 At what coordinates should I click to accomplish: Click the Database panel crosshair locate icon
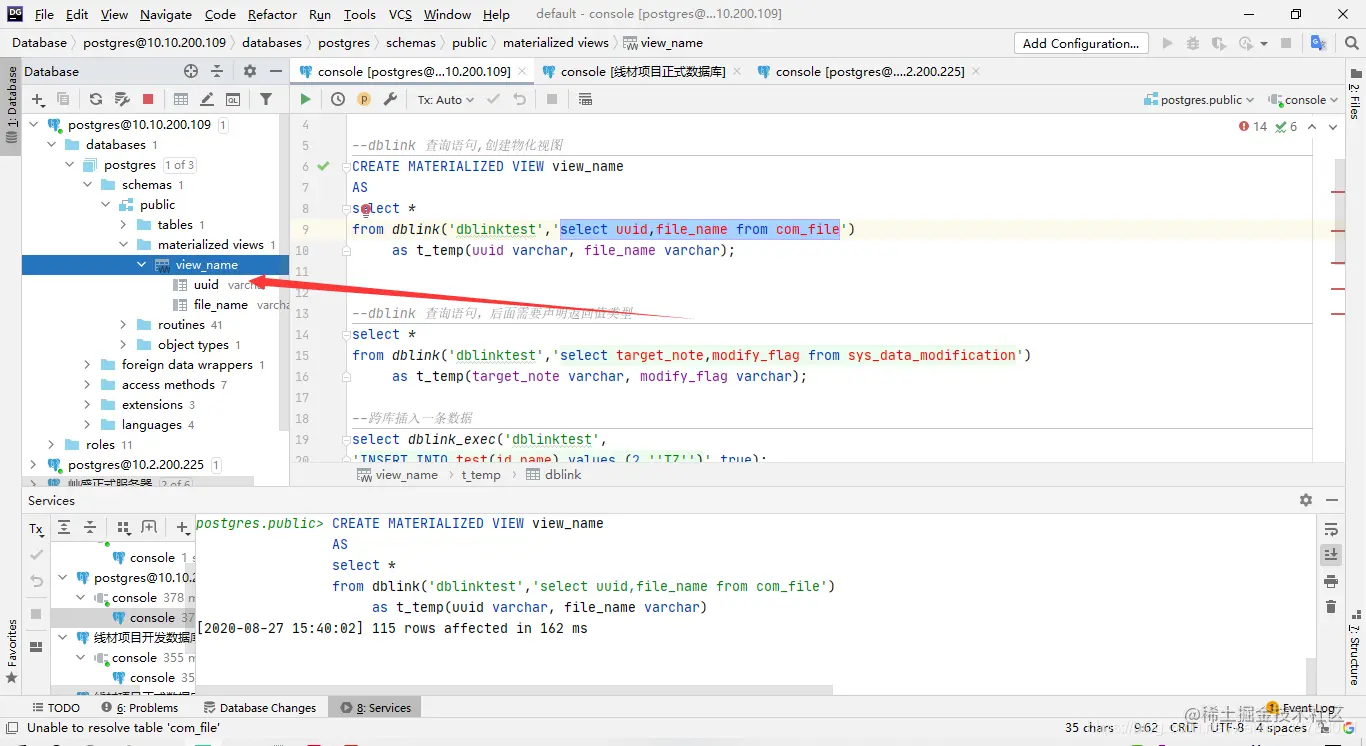point(191,71)
